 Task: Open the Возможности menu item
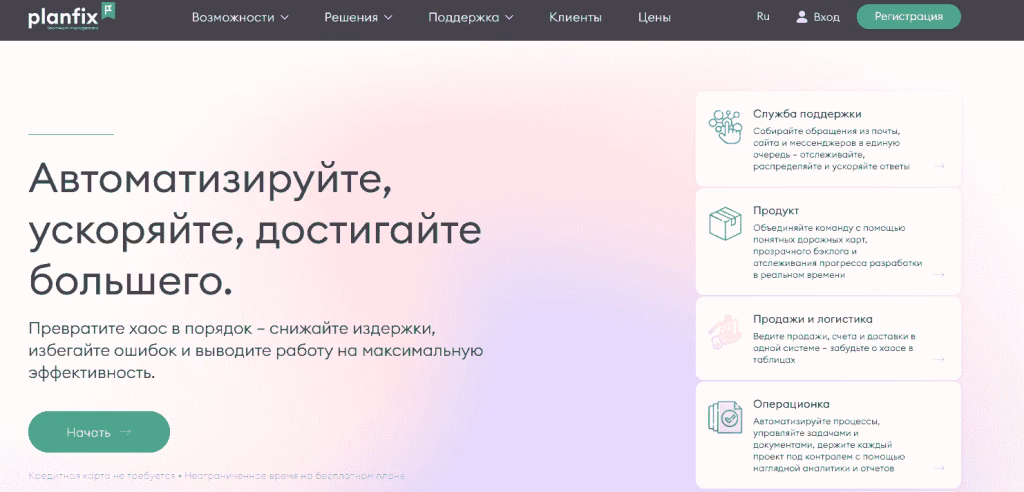pyautogui.click(x=233, y=18)
